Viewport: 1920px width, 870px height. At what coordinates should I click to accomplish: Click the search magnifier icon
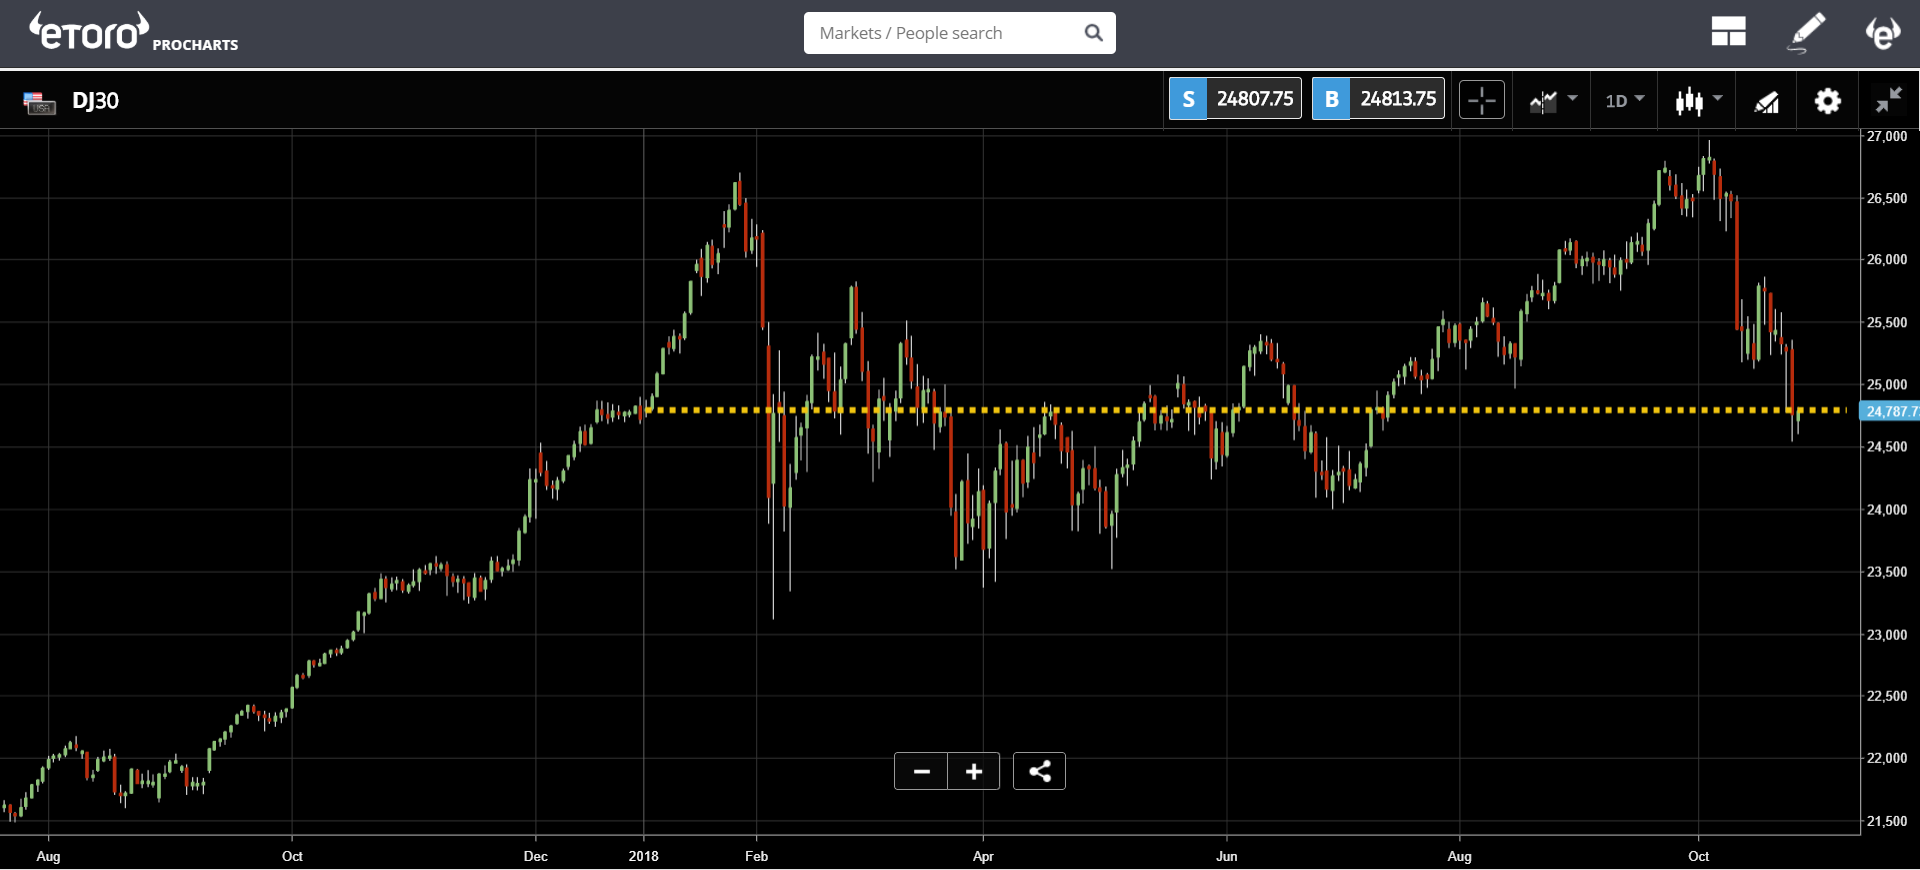(x=1093, y=33)
